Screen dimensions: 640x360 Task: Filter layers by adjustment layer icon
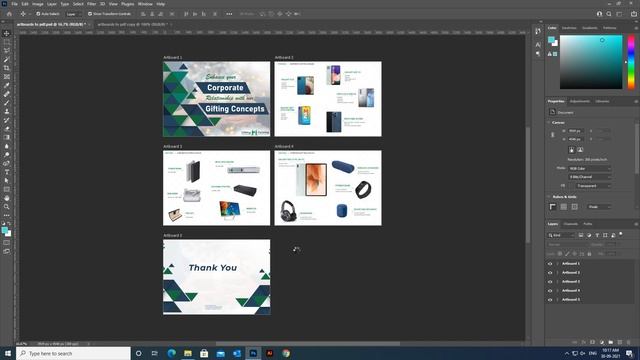click(589, 236)
